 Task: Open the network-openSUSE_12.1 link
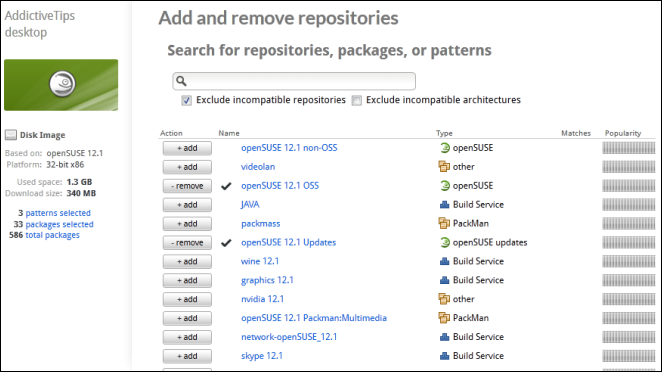click(289, 337)
